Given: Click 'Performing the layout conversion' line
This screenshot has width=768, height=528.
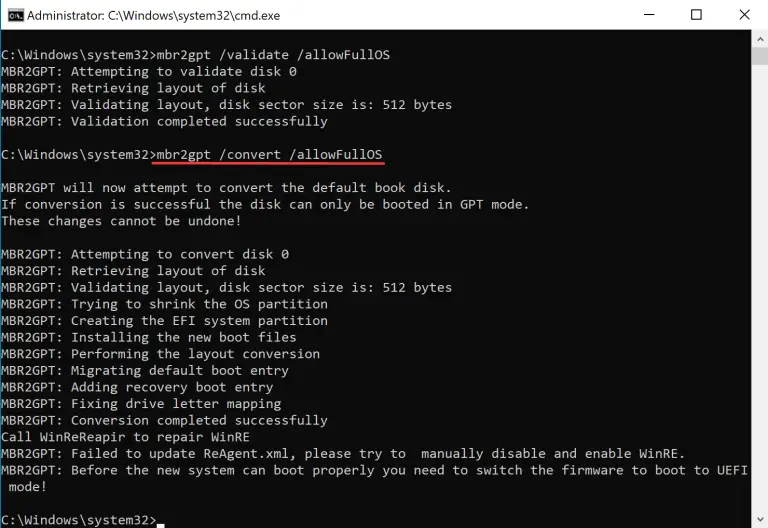Looking at the screenshot, I should click(160, 354).
